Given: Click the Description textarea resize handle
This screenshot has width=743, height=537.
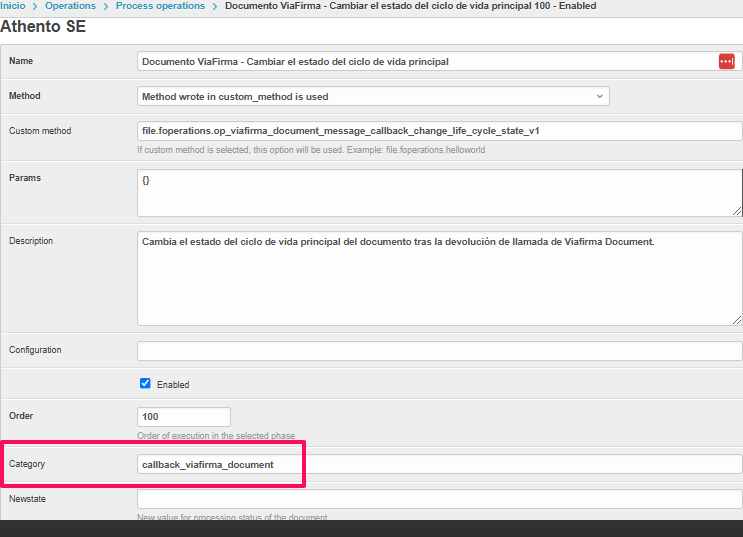Looking at the screenshot, I should click(737, 320).
